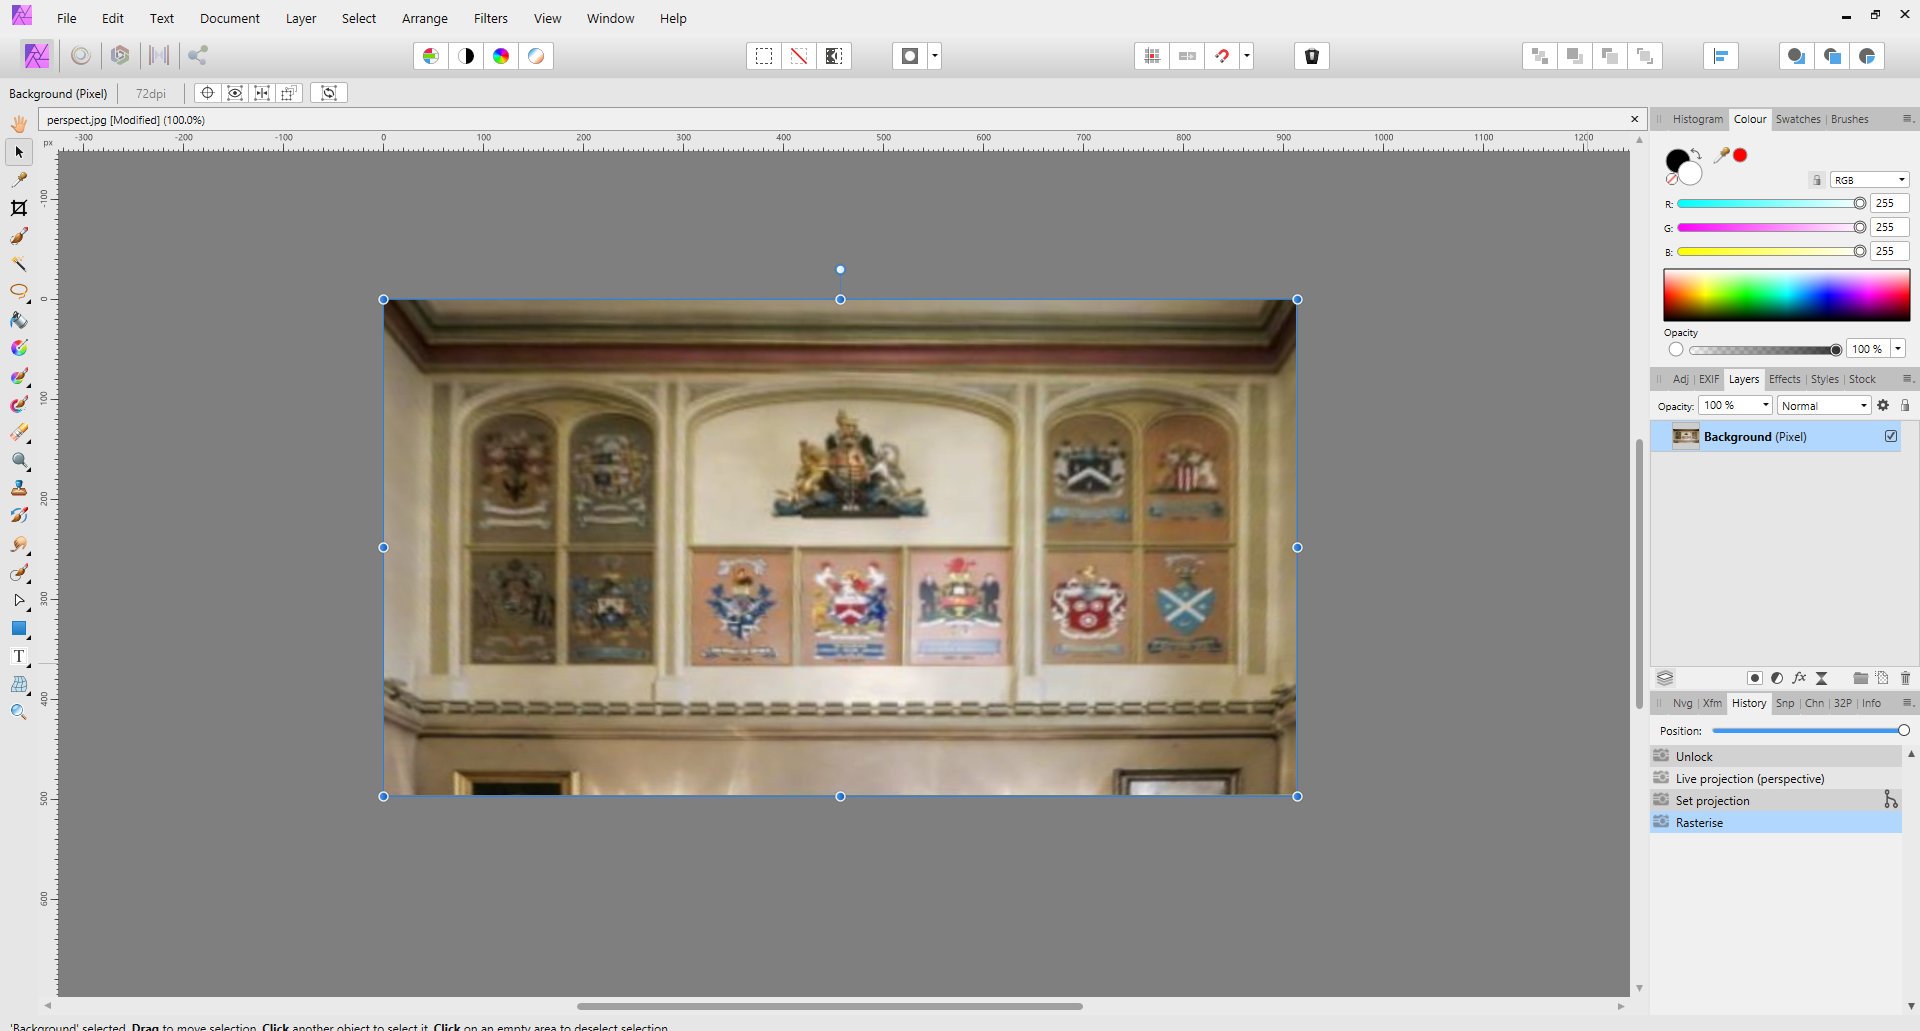1920x1031 pixels.
Task: Open the snapping options dropdown arrow
Action: [x=1247, y=56]
